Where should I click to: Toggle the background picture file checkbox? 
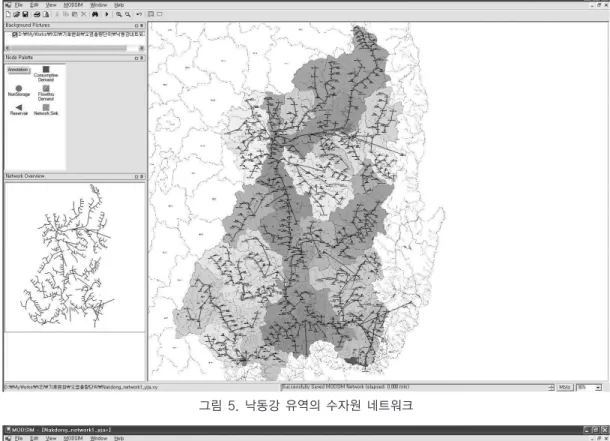point(15,35)
